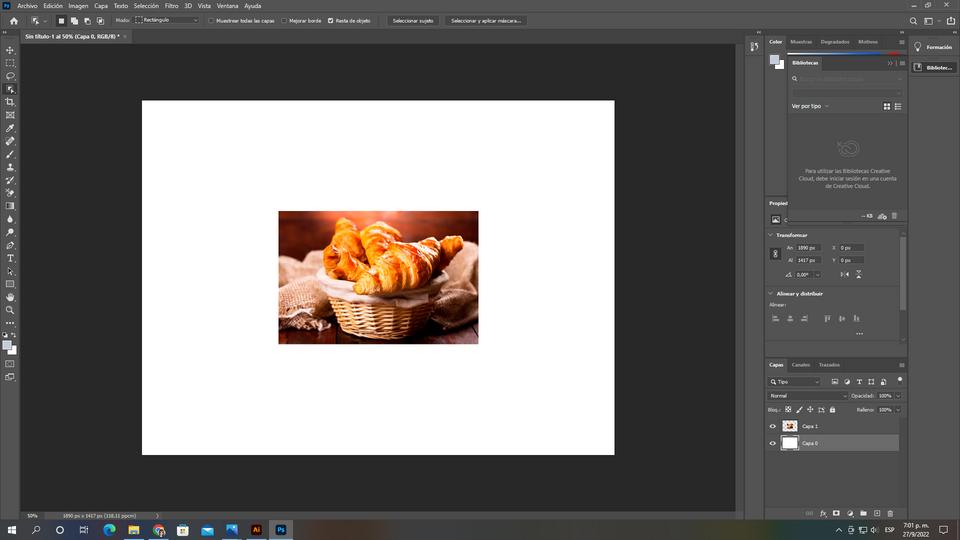Click the foreground color swatch in toolbar

[7, 345]
